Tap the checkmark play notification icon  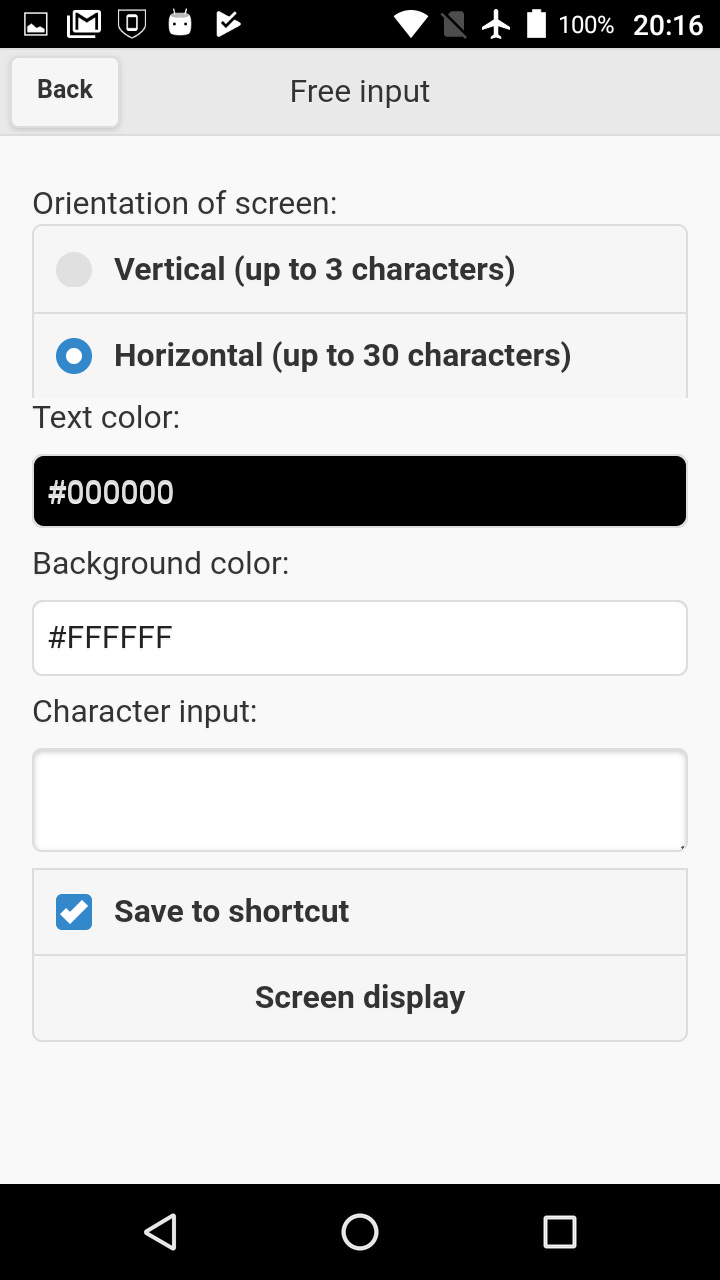click(228, 24)
